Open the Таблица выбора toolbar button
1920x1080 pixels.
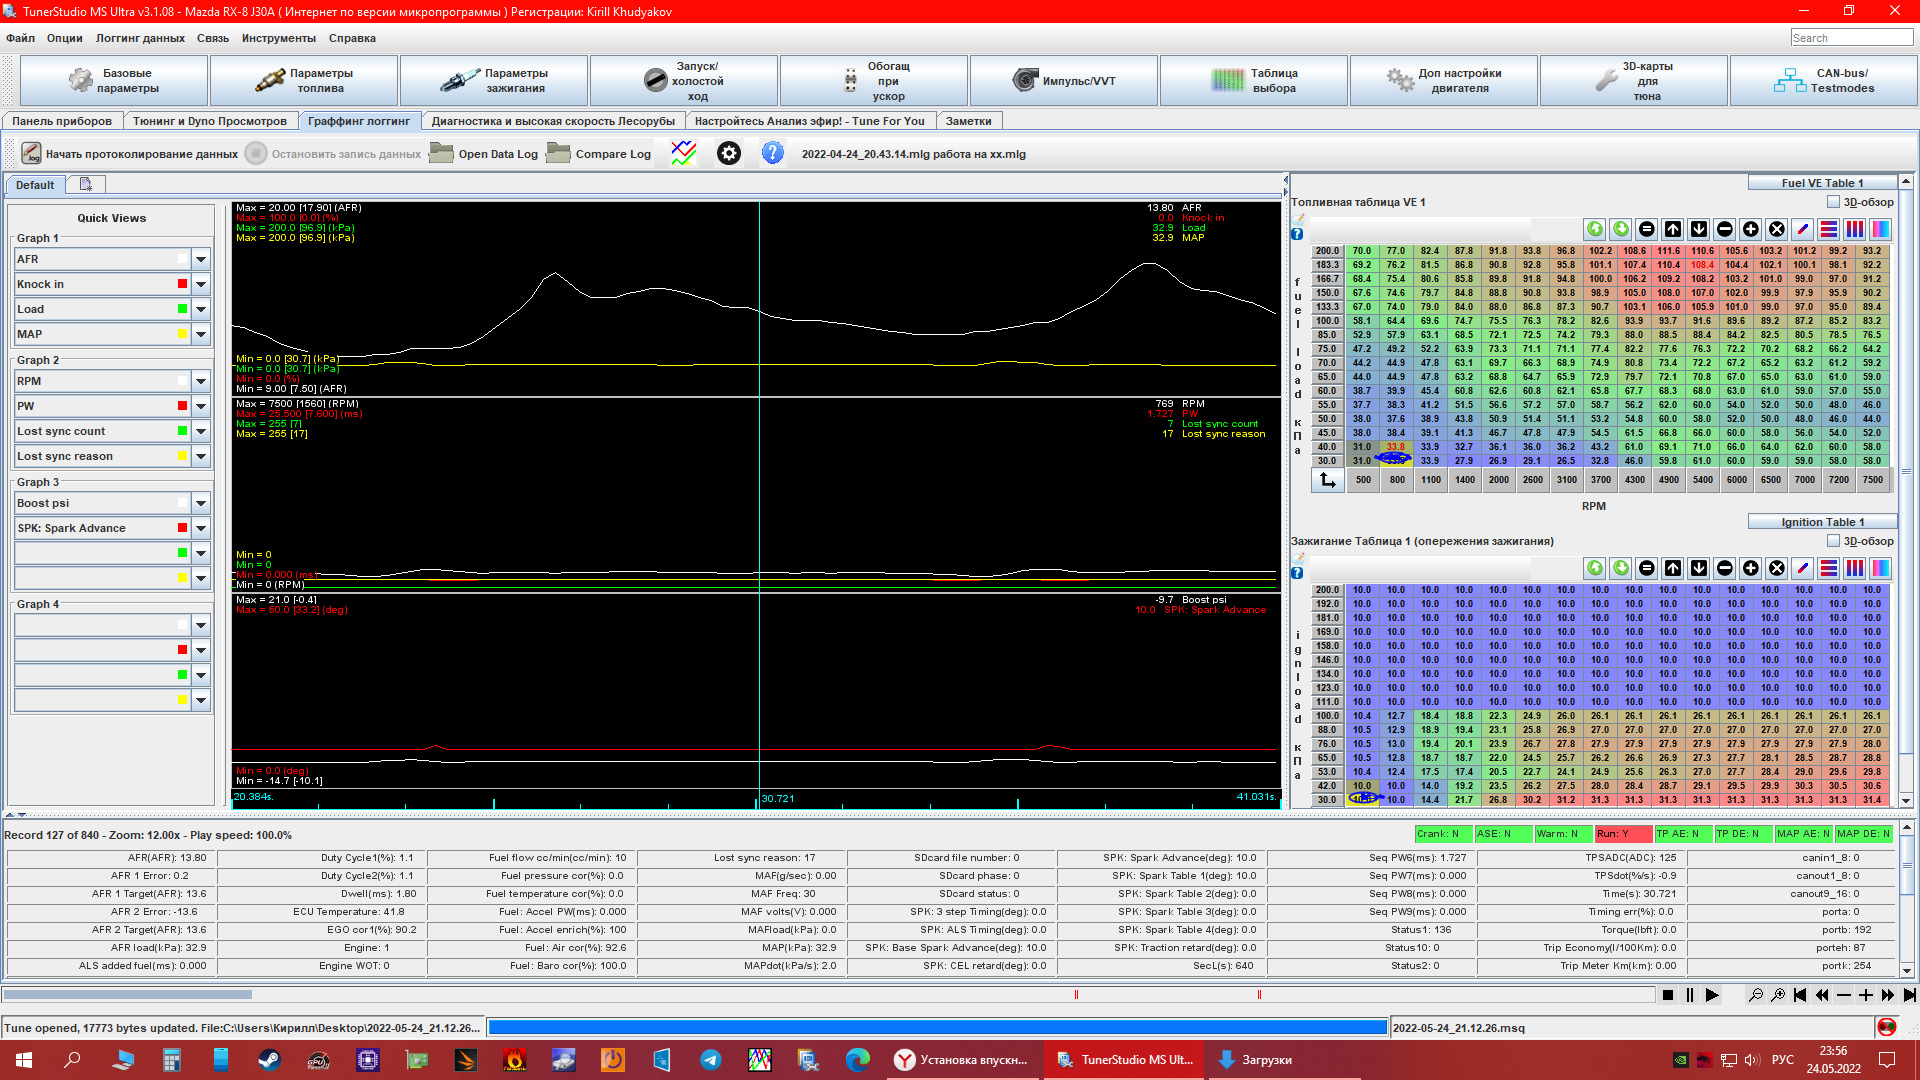point(1254,81)
